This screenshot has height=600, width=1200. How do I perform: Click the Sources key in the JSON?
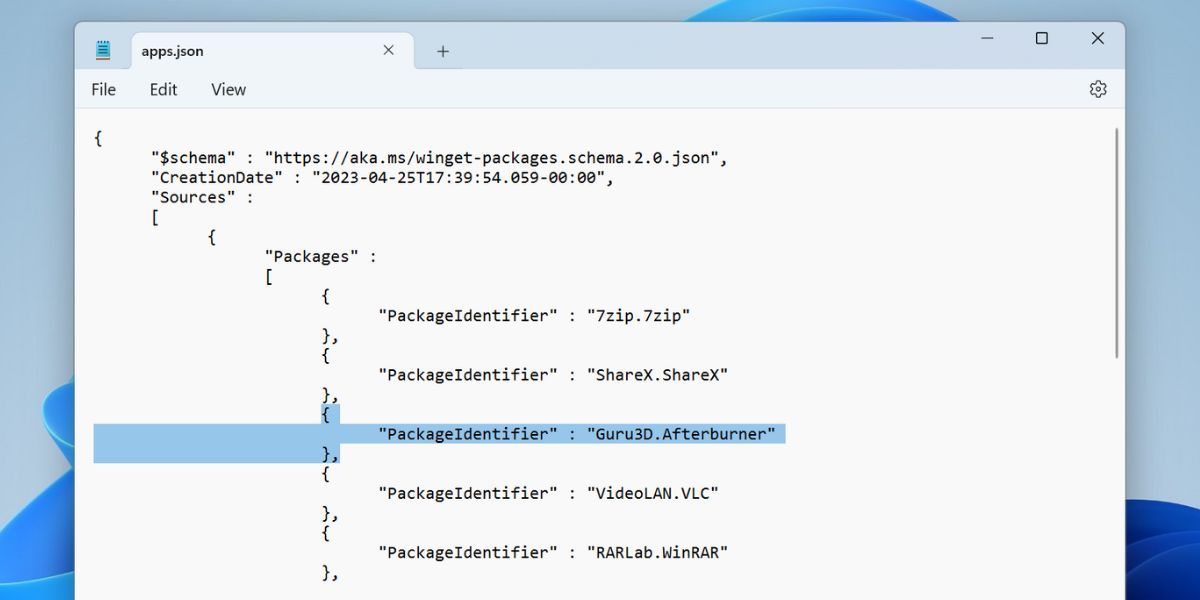(x=201, y=197)
